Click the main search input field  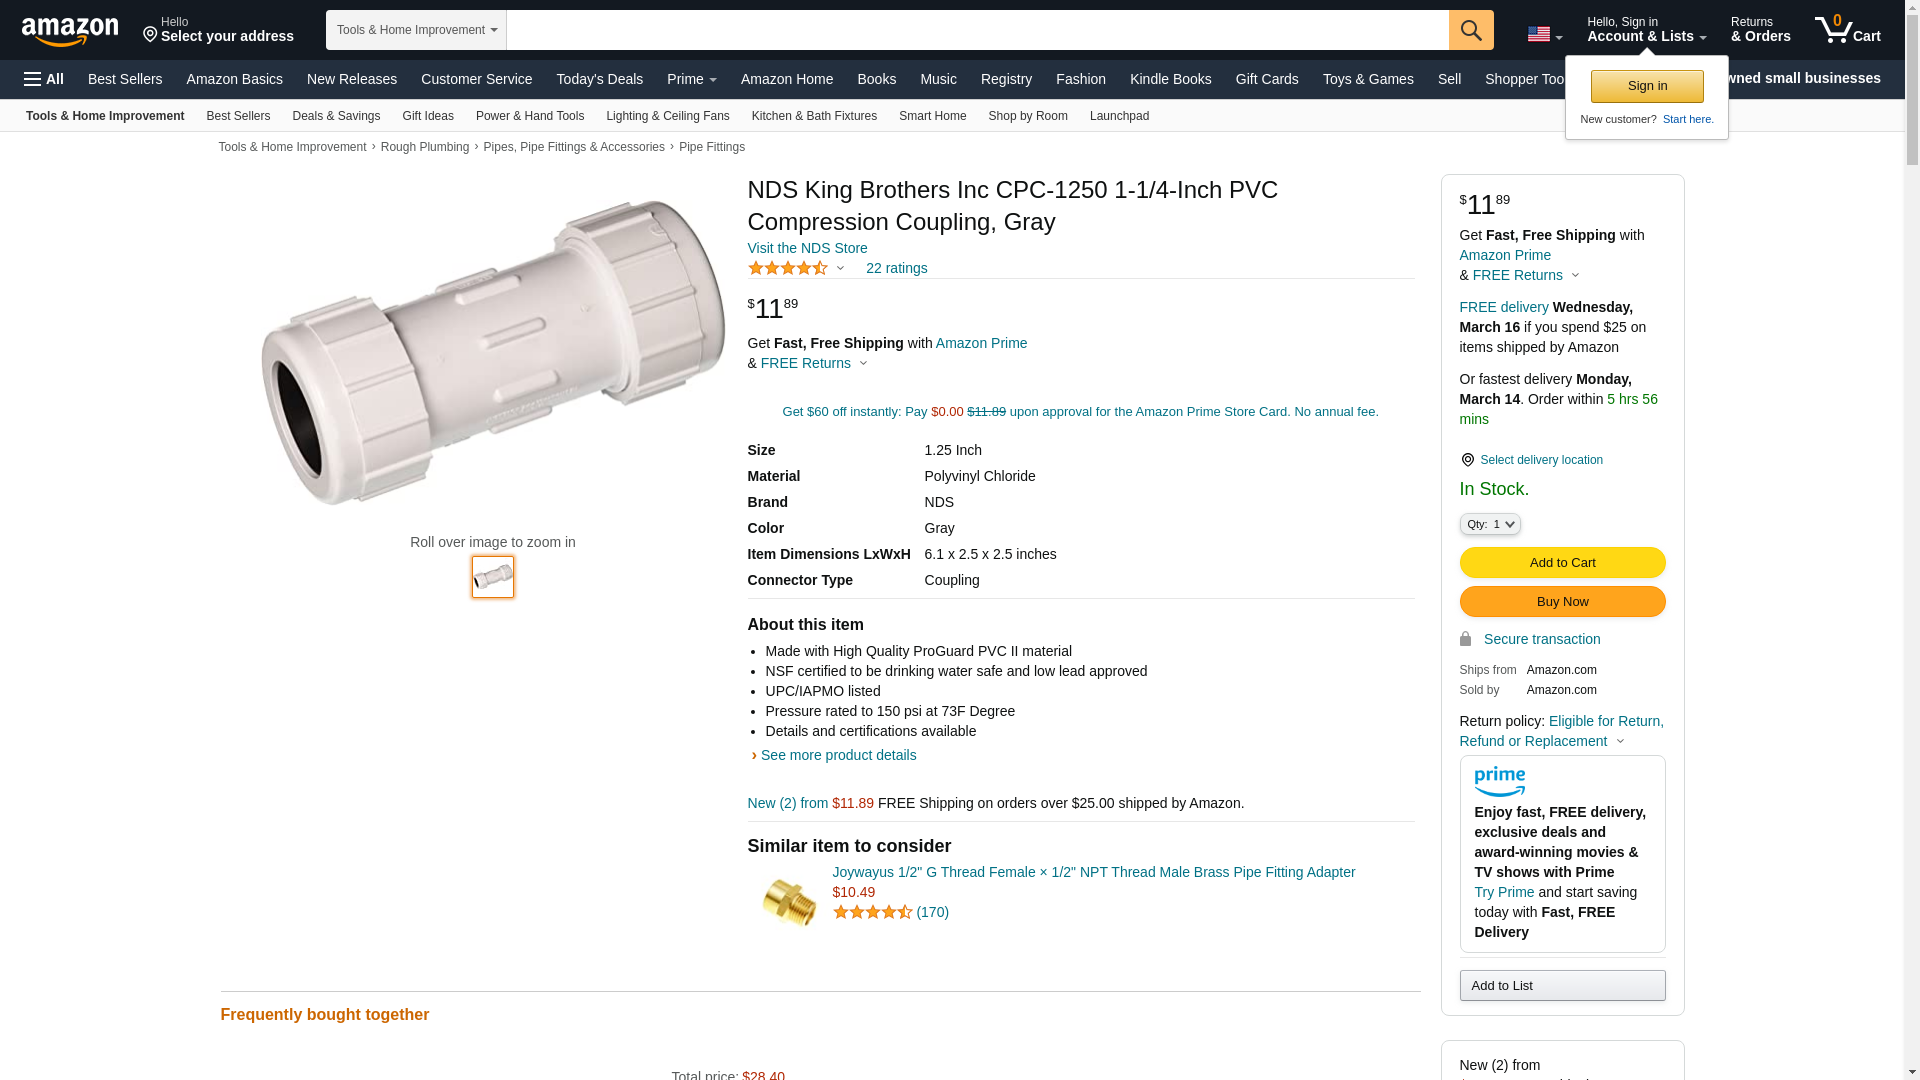[x=977, y=30]
